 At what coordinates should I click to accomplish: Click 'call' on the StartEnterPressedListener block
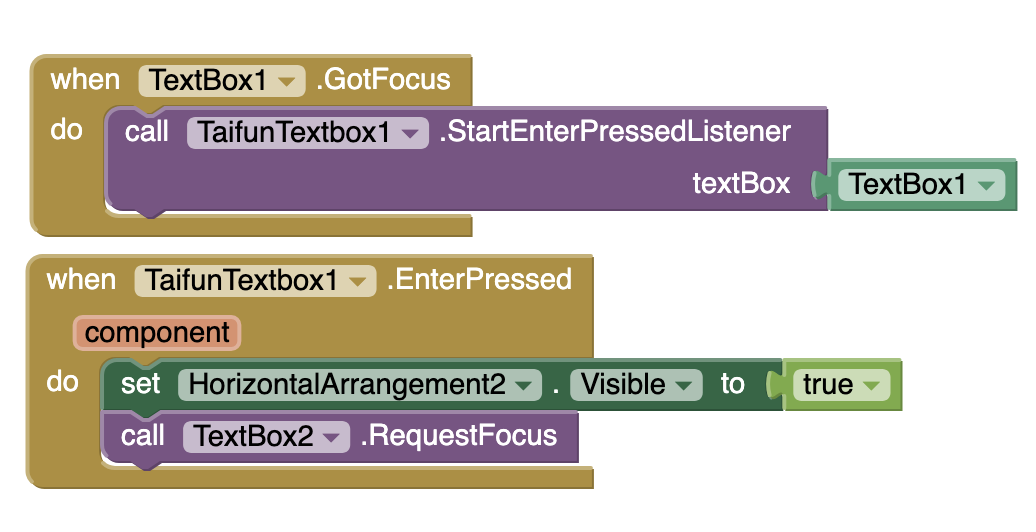point(147,132)
